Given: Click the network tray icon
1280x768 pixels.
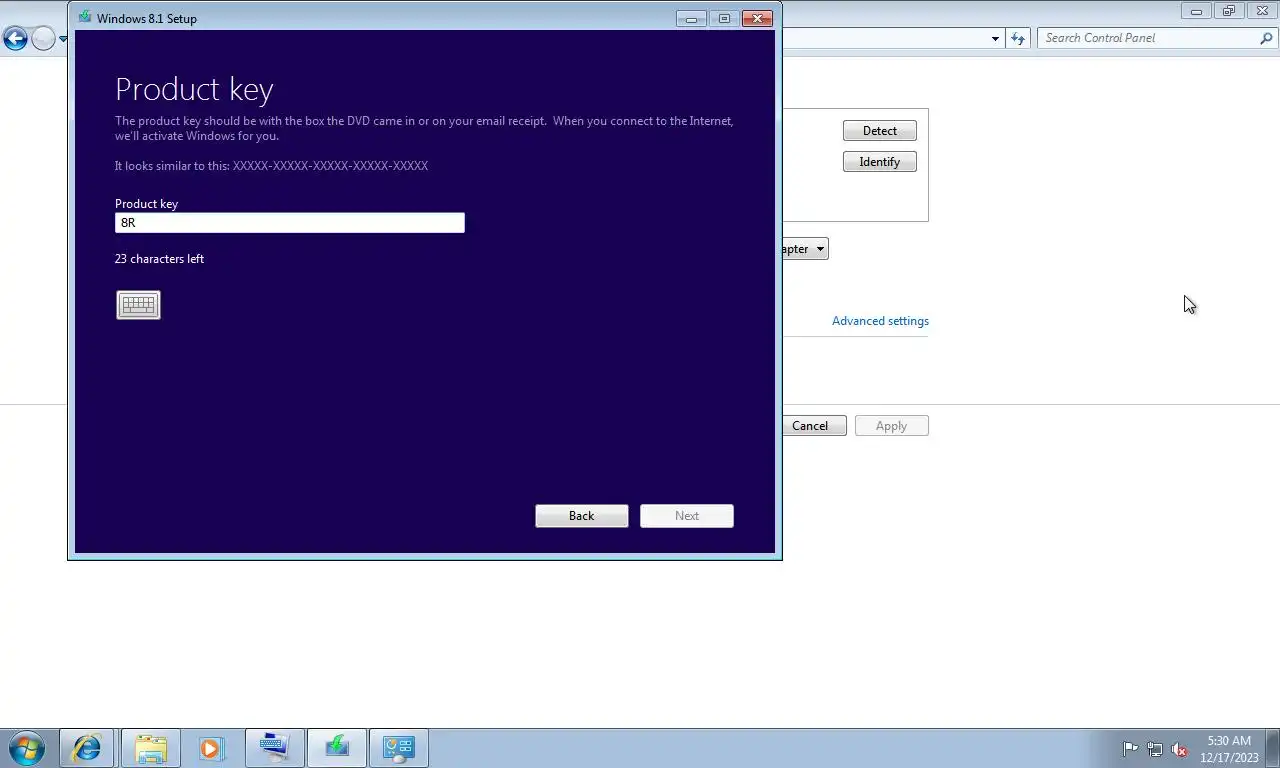Looking at the screenshot, I should click(x=1155, y=749).
